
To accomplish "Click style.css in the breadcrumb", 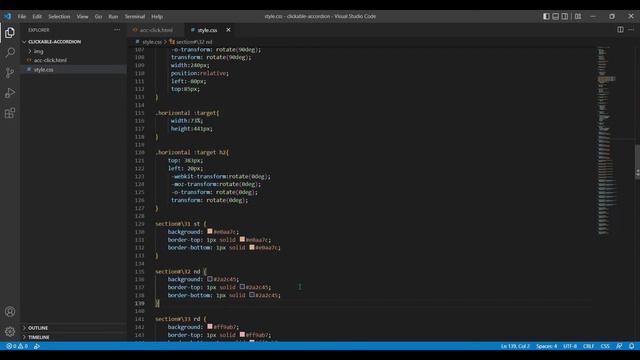I will [152, 42].
